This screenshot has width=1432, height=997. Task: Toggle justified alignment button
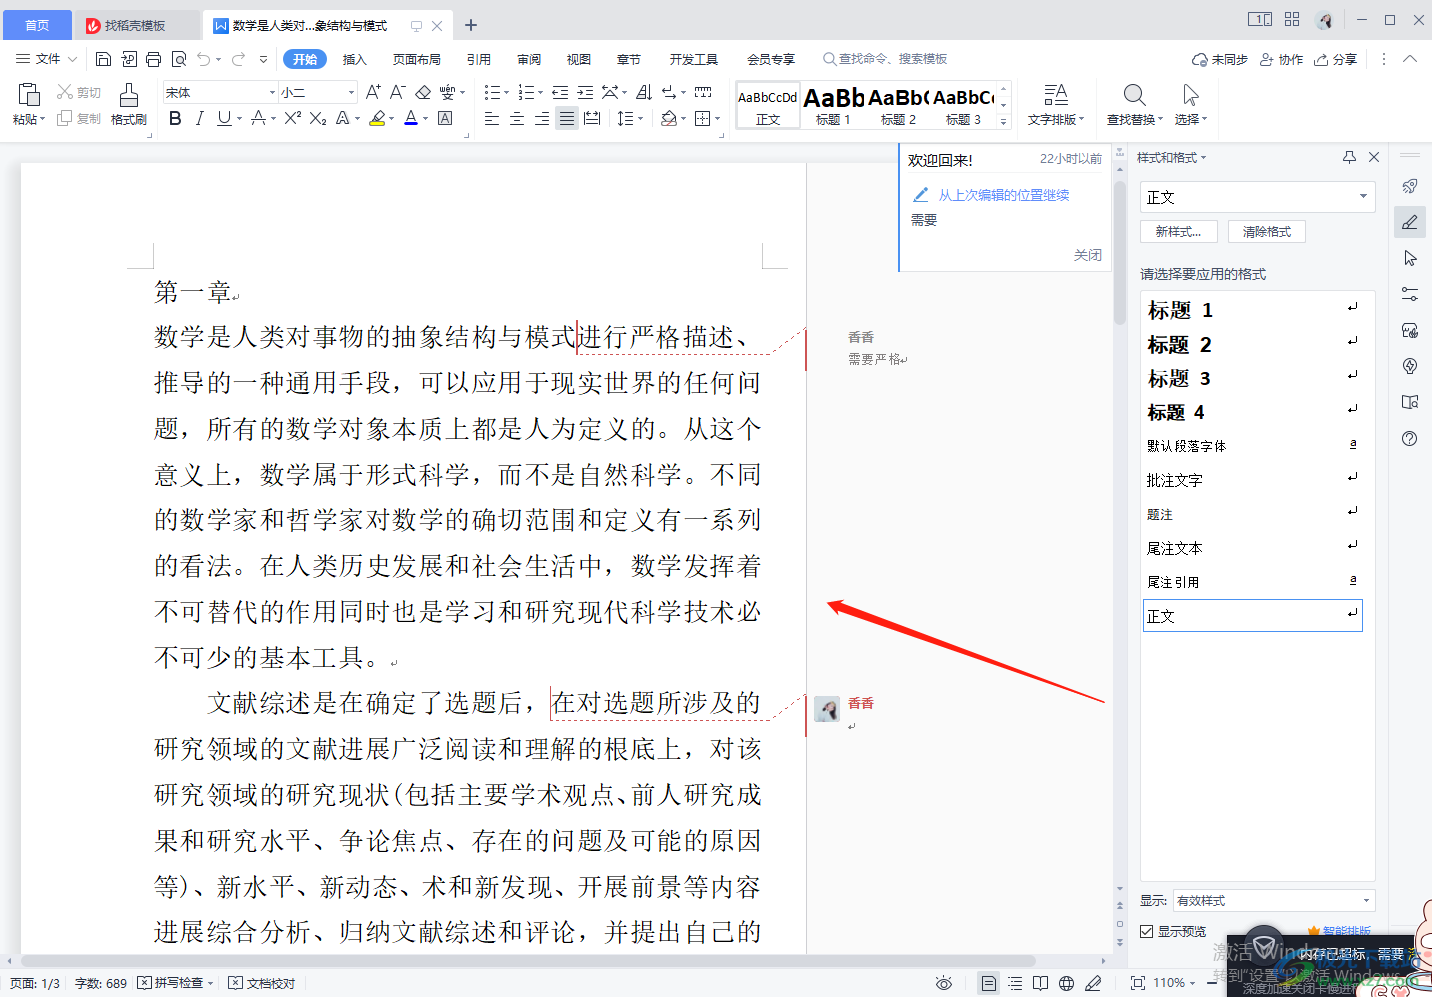point(567,118)
